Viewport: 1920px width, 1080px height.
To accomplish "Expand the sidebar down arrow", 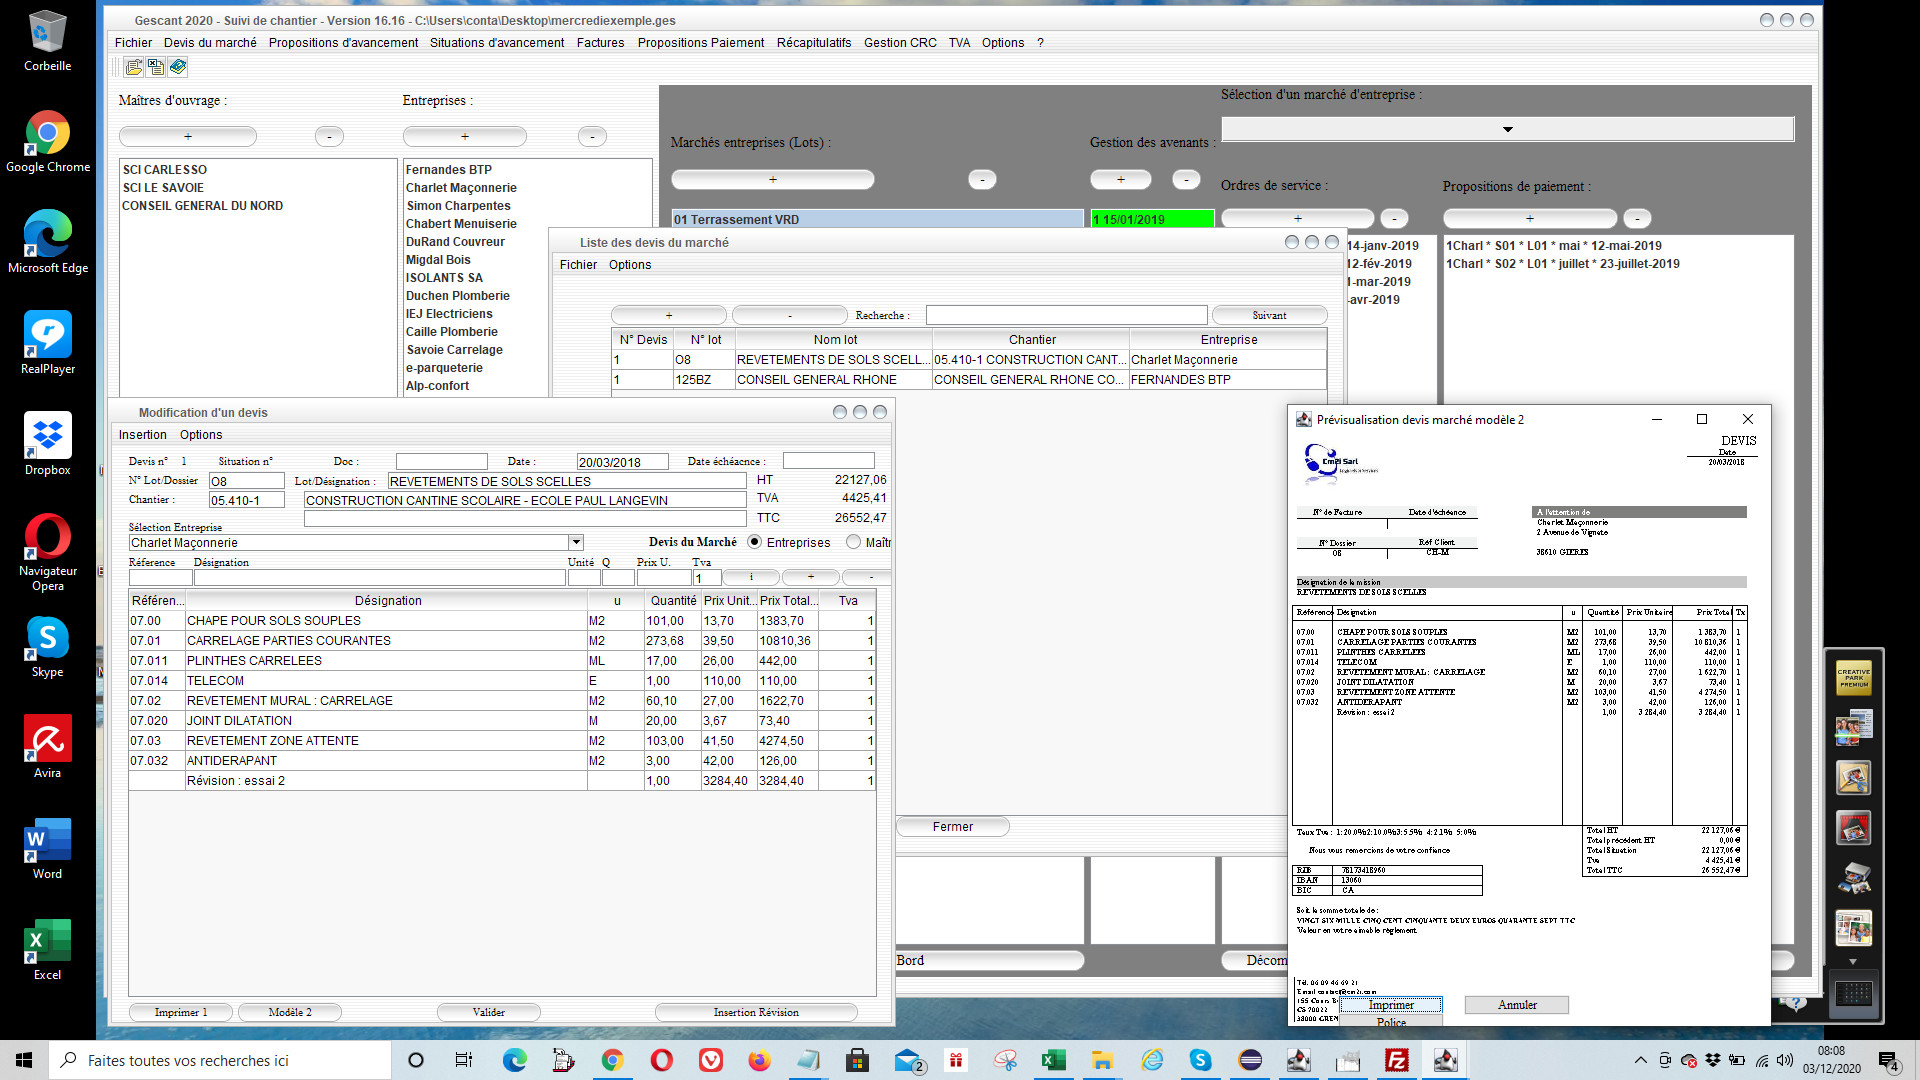I will (1853, 962).
